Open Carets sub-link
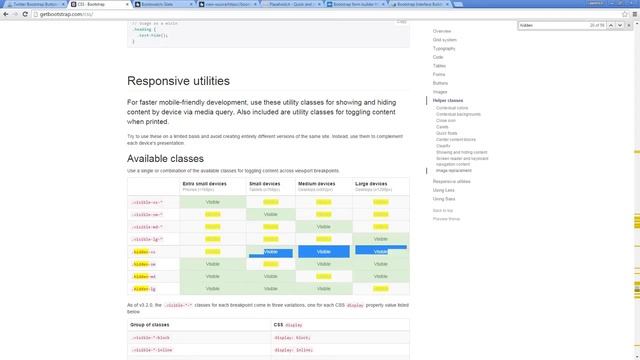The image size is (640, 360). point(442,127)
